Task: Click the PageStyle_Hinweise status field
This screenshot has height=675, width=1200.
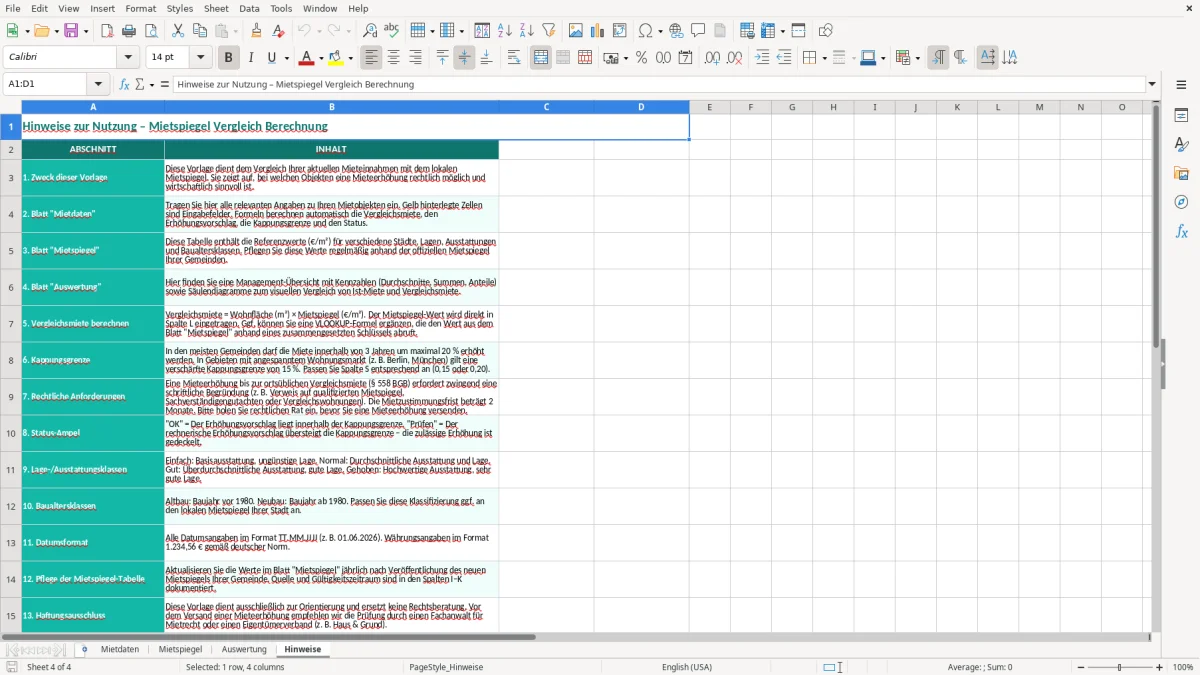Action: pos(446,667)
